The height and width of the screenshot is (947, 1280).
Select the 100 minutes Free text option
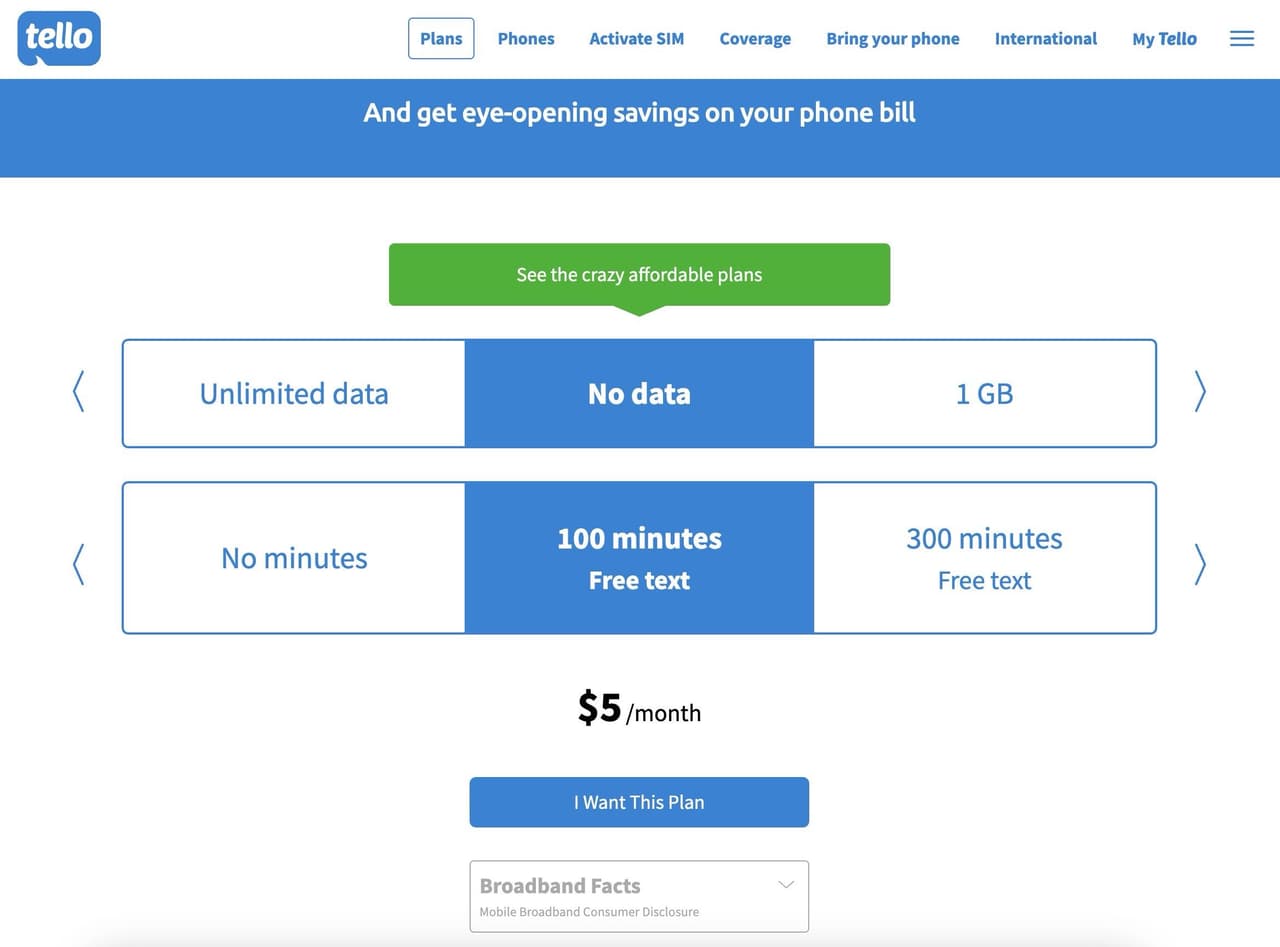pos(639,558)
